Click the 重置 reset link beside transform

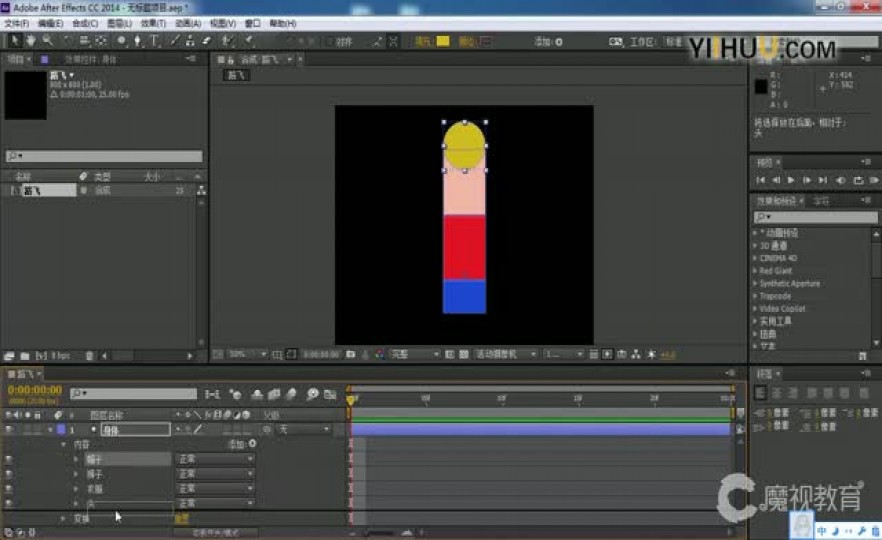[x=182, y=519]
